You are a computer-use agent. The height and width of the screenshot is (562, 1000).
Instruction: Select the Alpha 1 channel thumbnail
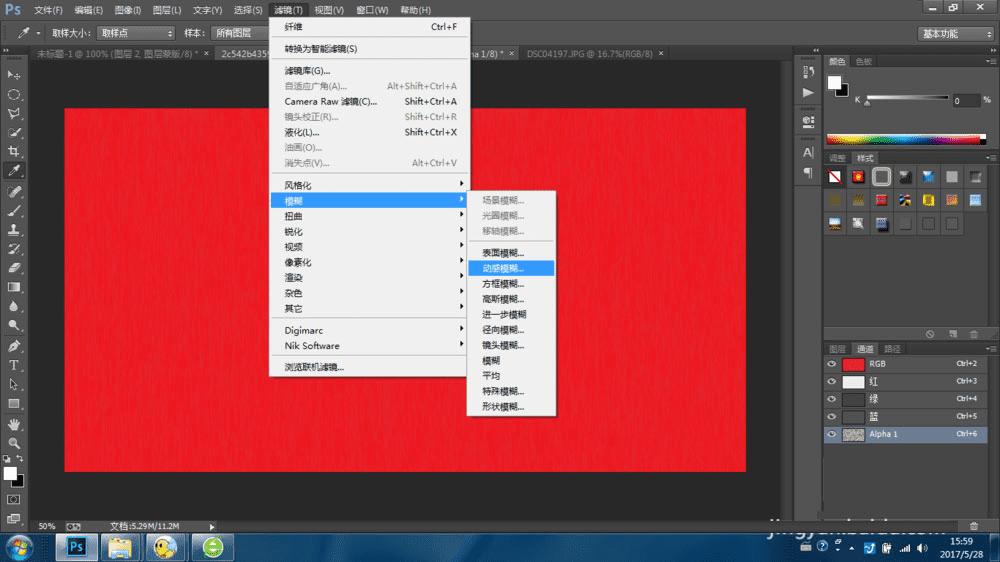pyautogui.click(x=853, y=434)
